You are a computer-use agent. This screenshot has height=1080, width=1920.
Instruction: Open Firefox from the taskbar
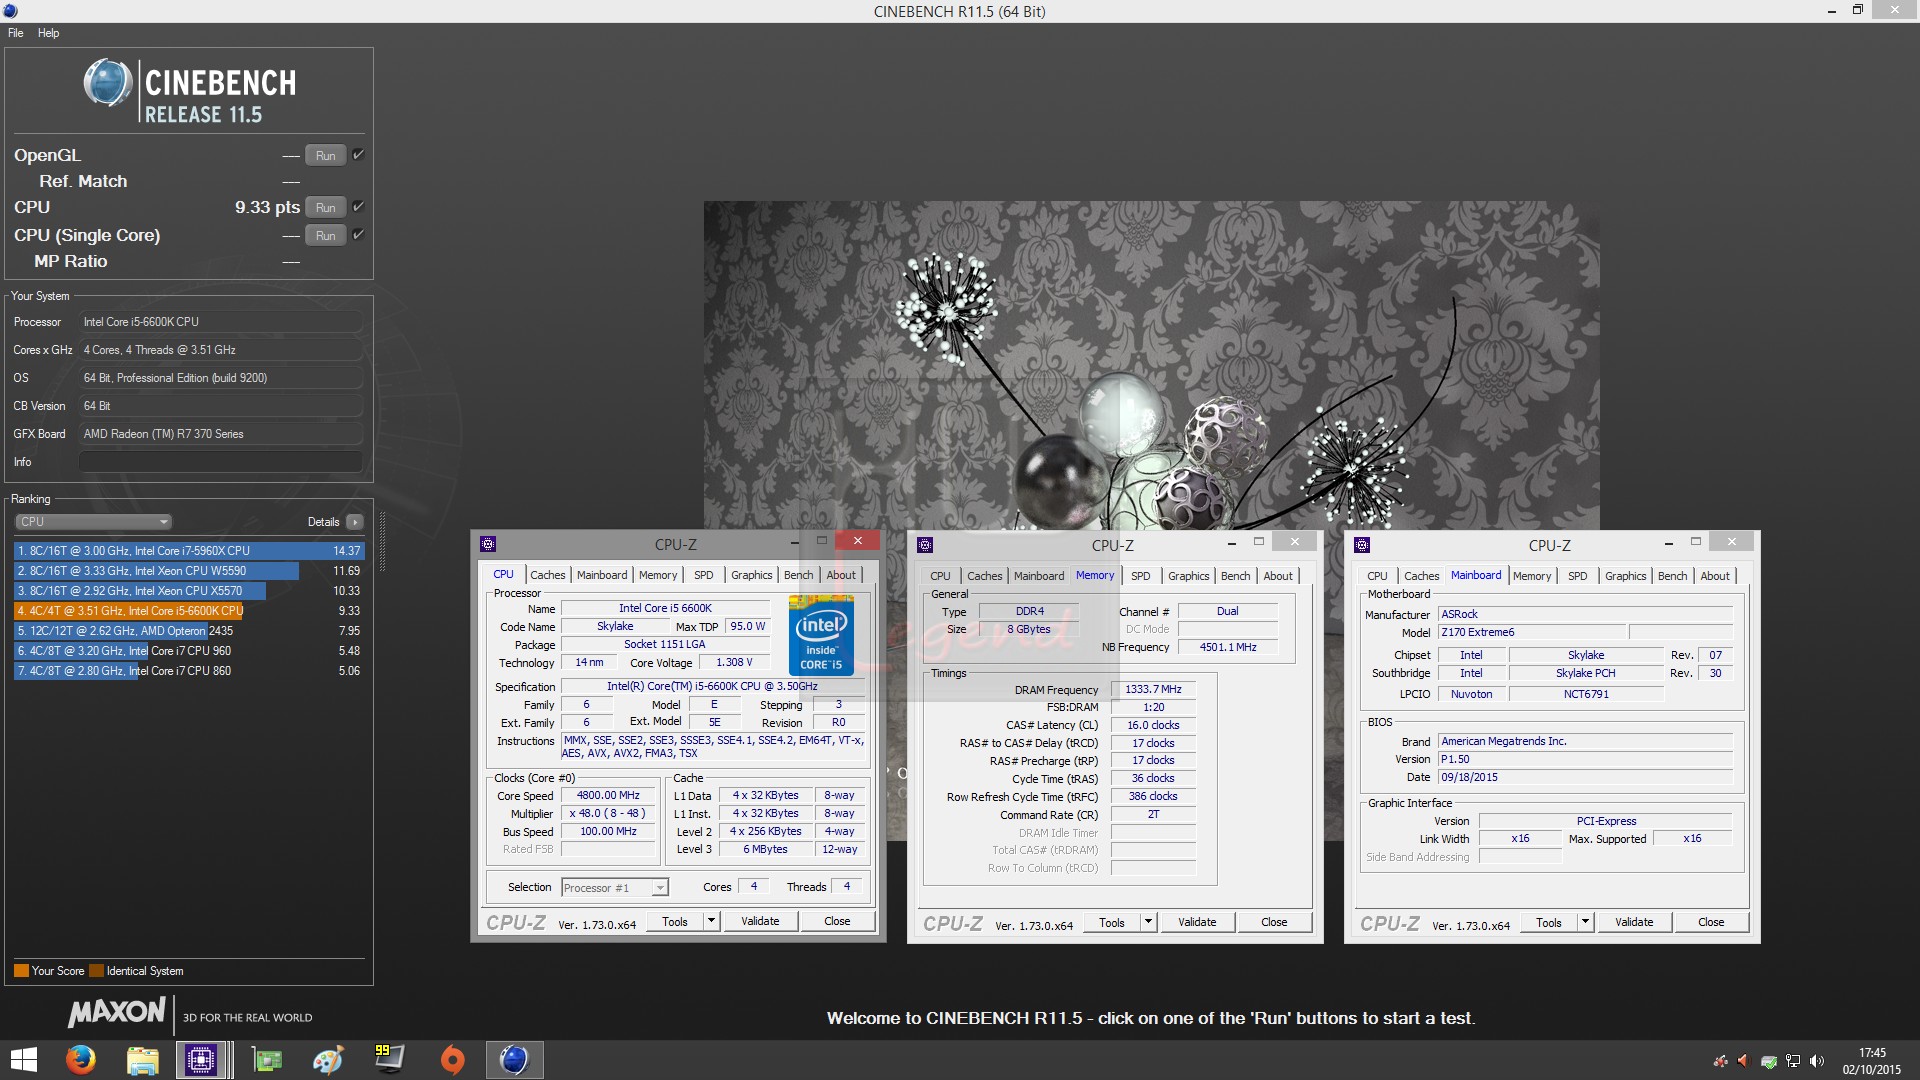[x=81, y=1059]
